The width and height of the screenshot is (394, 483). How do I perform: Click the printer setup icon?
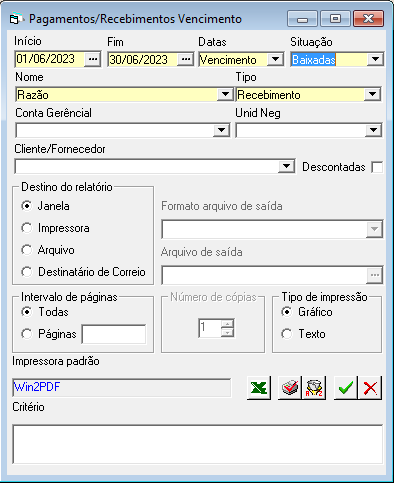290,388
